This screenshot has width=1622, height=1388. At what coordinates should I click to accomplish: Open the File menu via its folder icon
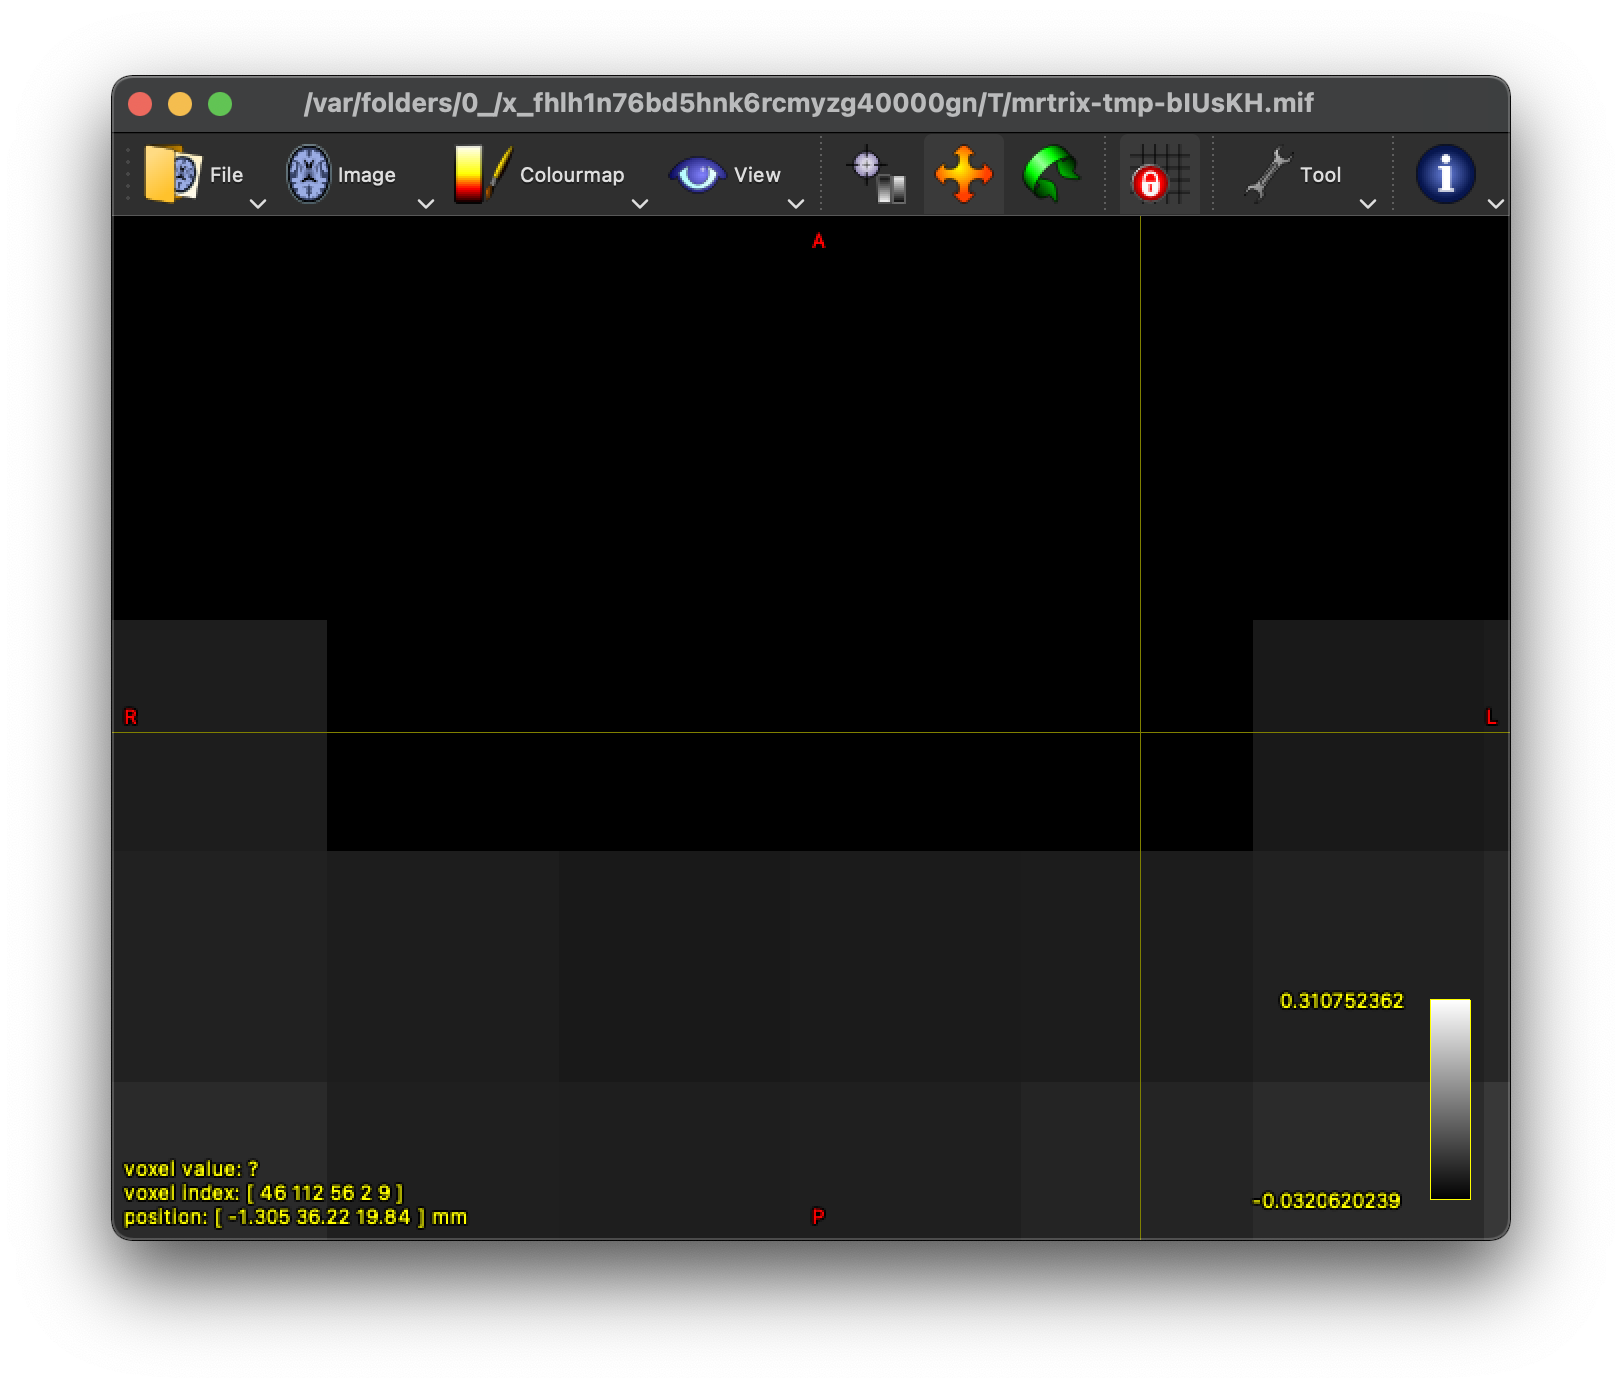[170, 172]
